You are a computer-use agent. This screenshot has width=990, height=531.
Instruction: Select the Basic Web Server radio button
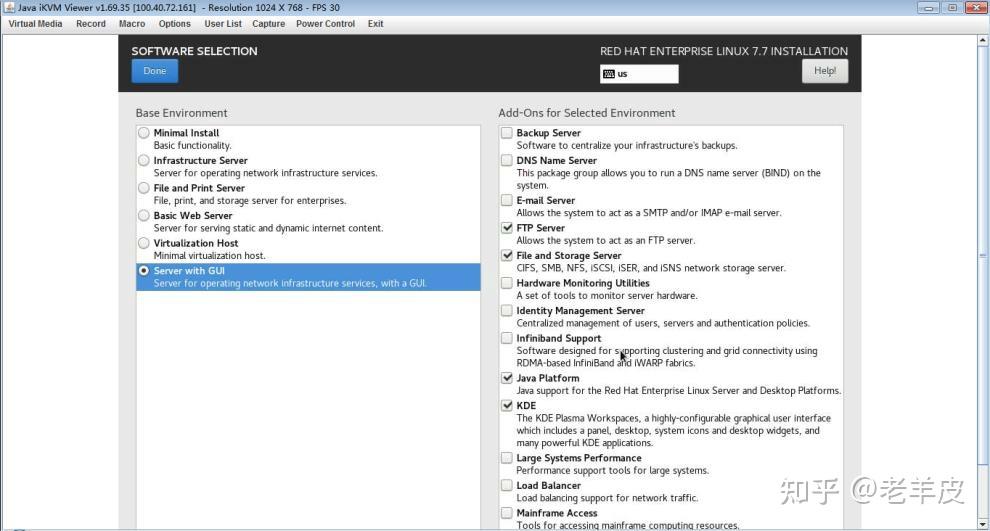[144, 215]
